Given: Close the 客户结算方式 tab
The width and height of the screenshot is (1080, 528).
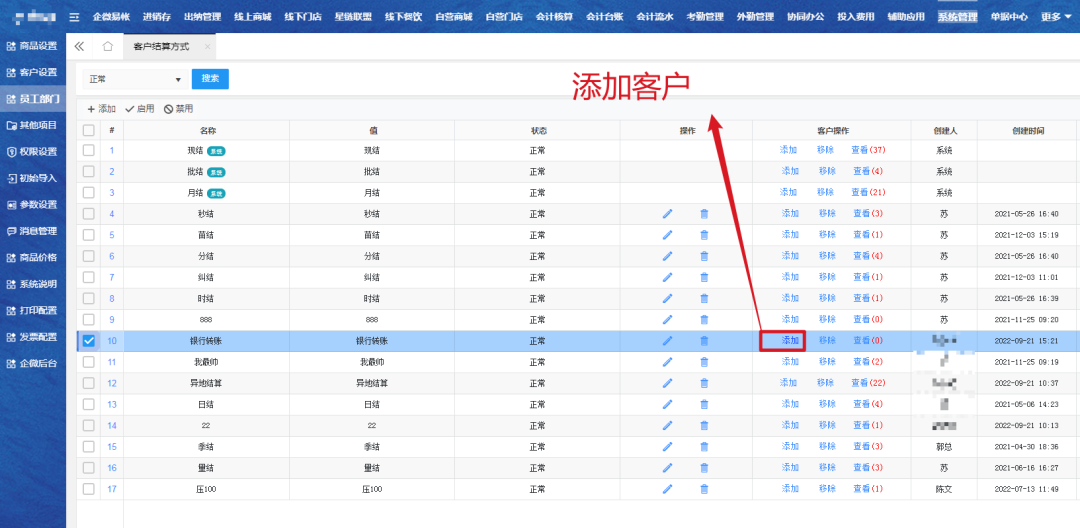Looking at the screenshot, I should coord(207,47).
